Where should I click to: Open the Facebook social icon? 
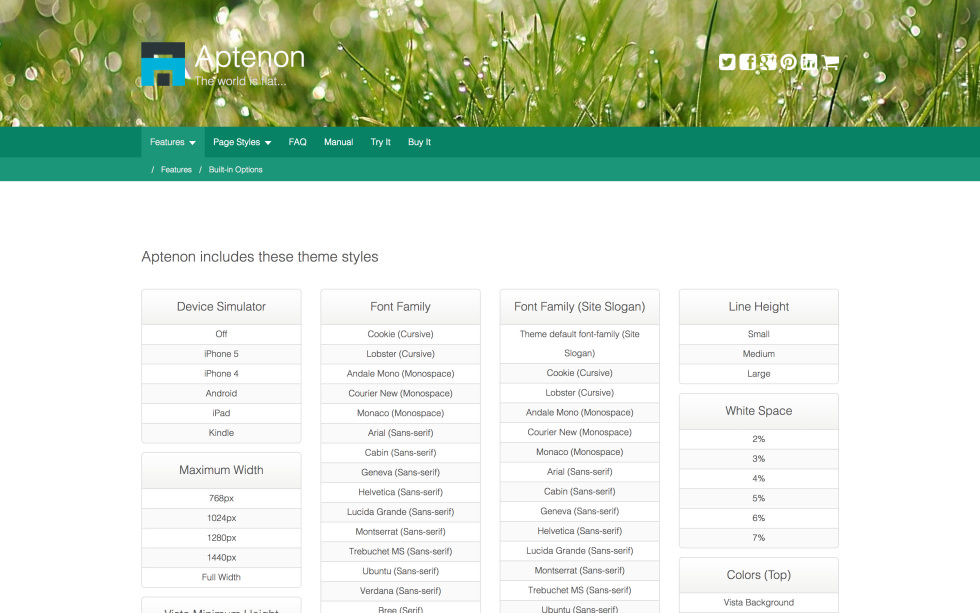coord(747,62)
